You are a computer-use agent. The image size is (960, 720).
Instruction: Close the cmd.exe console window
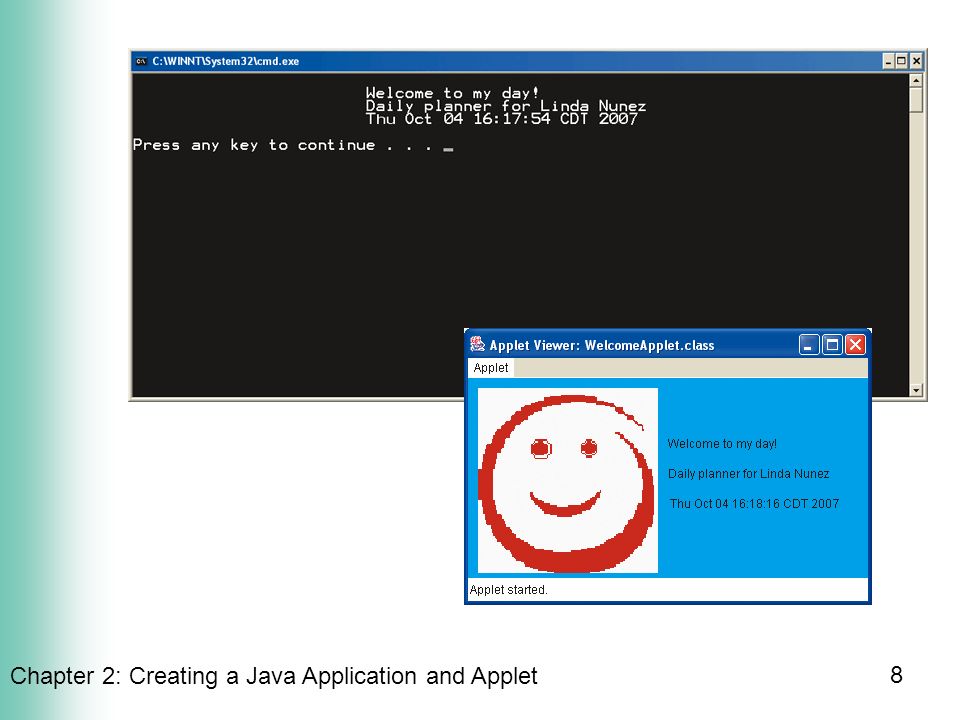tap(916, 61)
